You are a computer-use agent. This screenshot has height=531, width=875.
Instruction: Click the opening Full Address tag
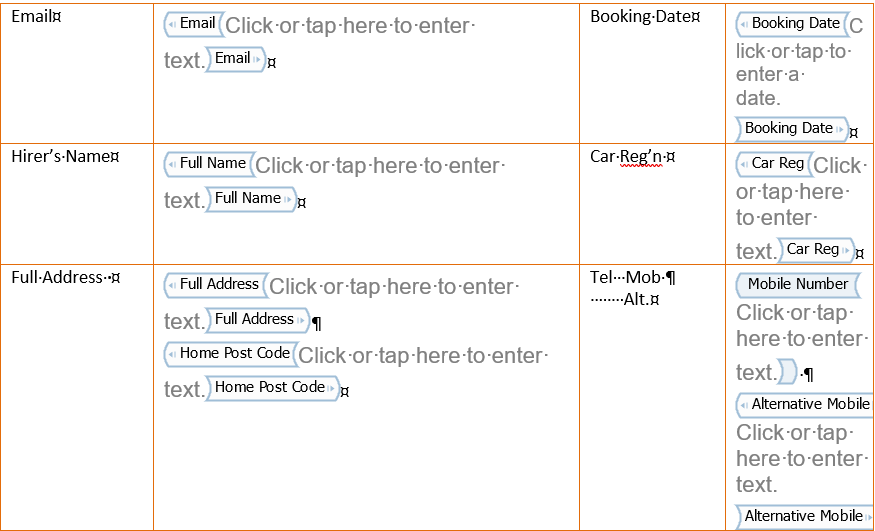coord(216,285)
